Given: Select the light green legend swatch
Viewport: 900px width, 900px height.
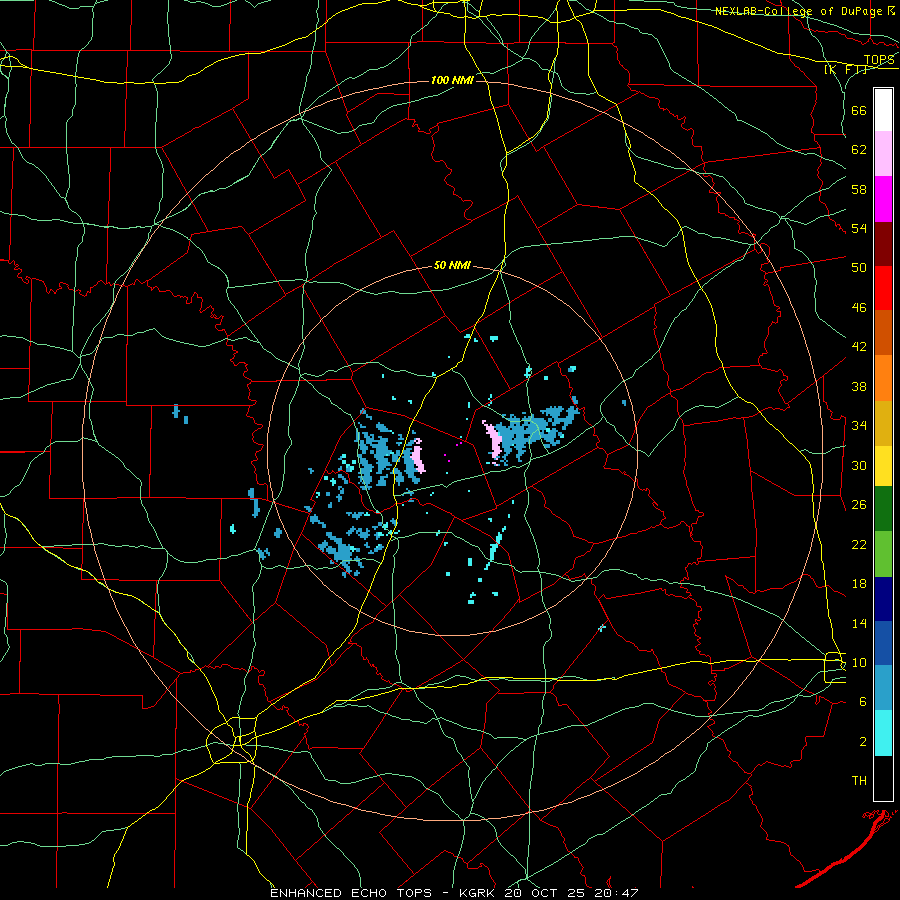Looking at the screenshot, I should coord(883,554).
